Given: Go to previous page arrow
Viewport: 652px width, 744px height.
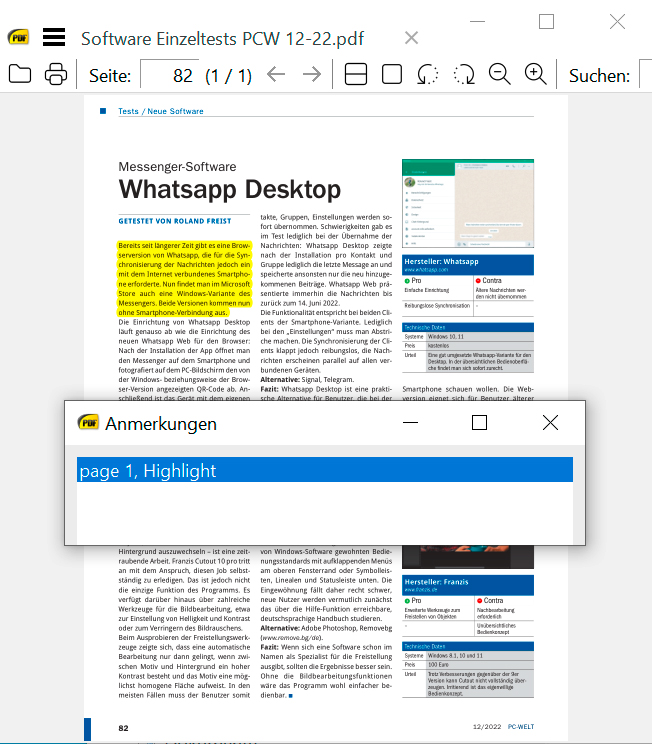Looking at the screenshot, I should pos(276,74).
